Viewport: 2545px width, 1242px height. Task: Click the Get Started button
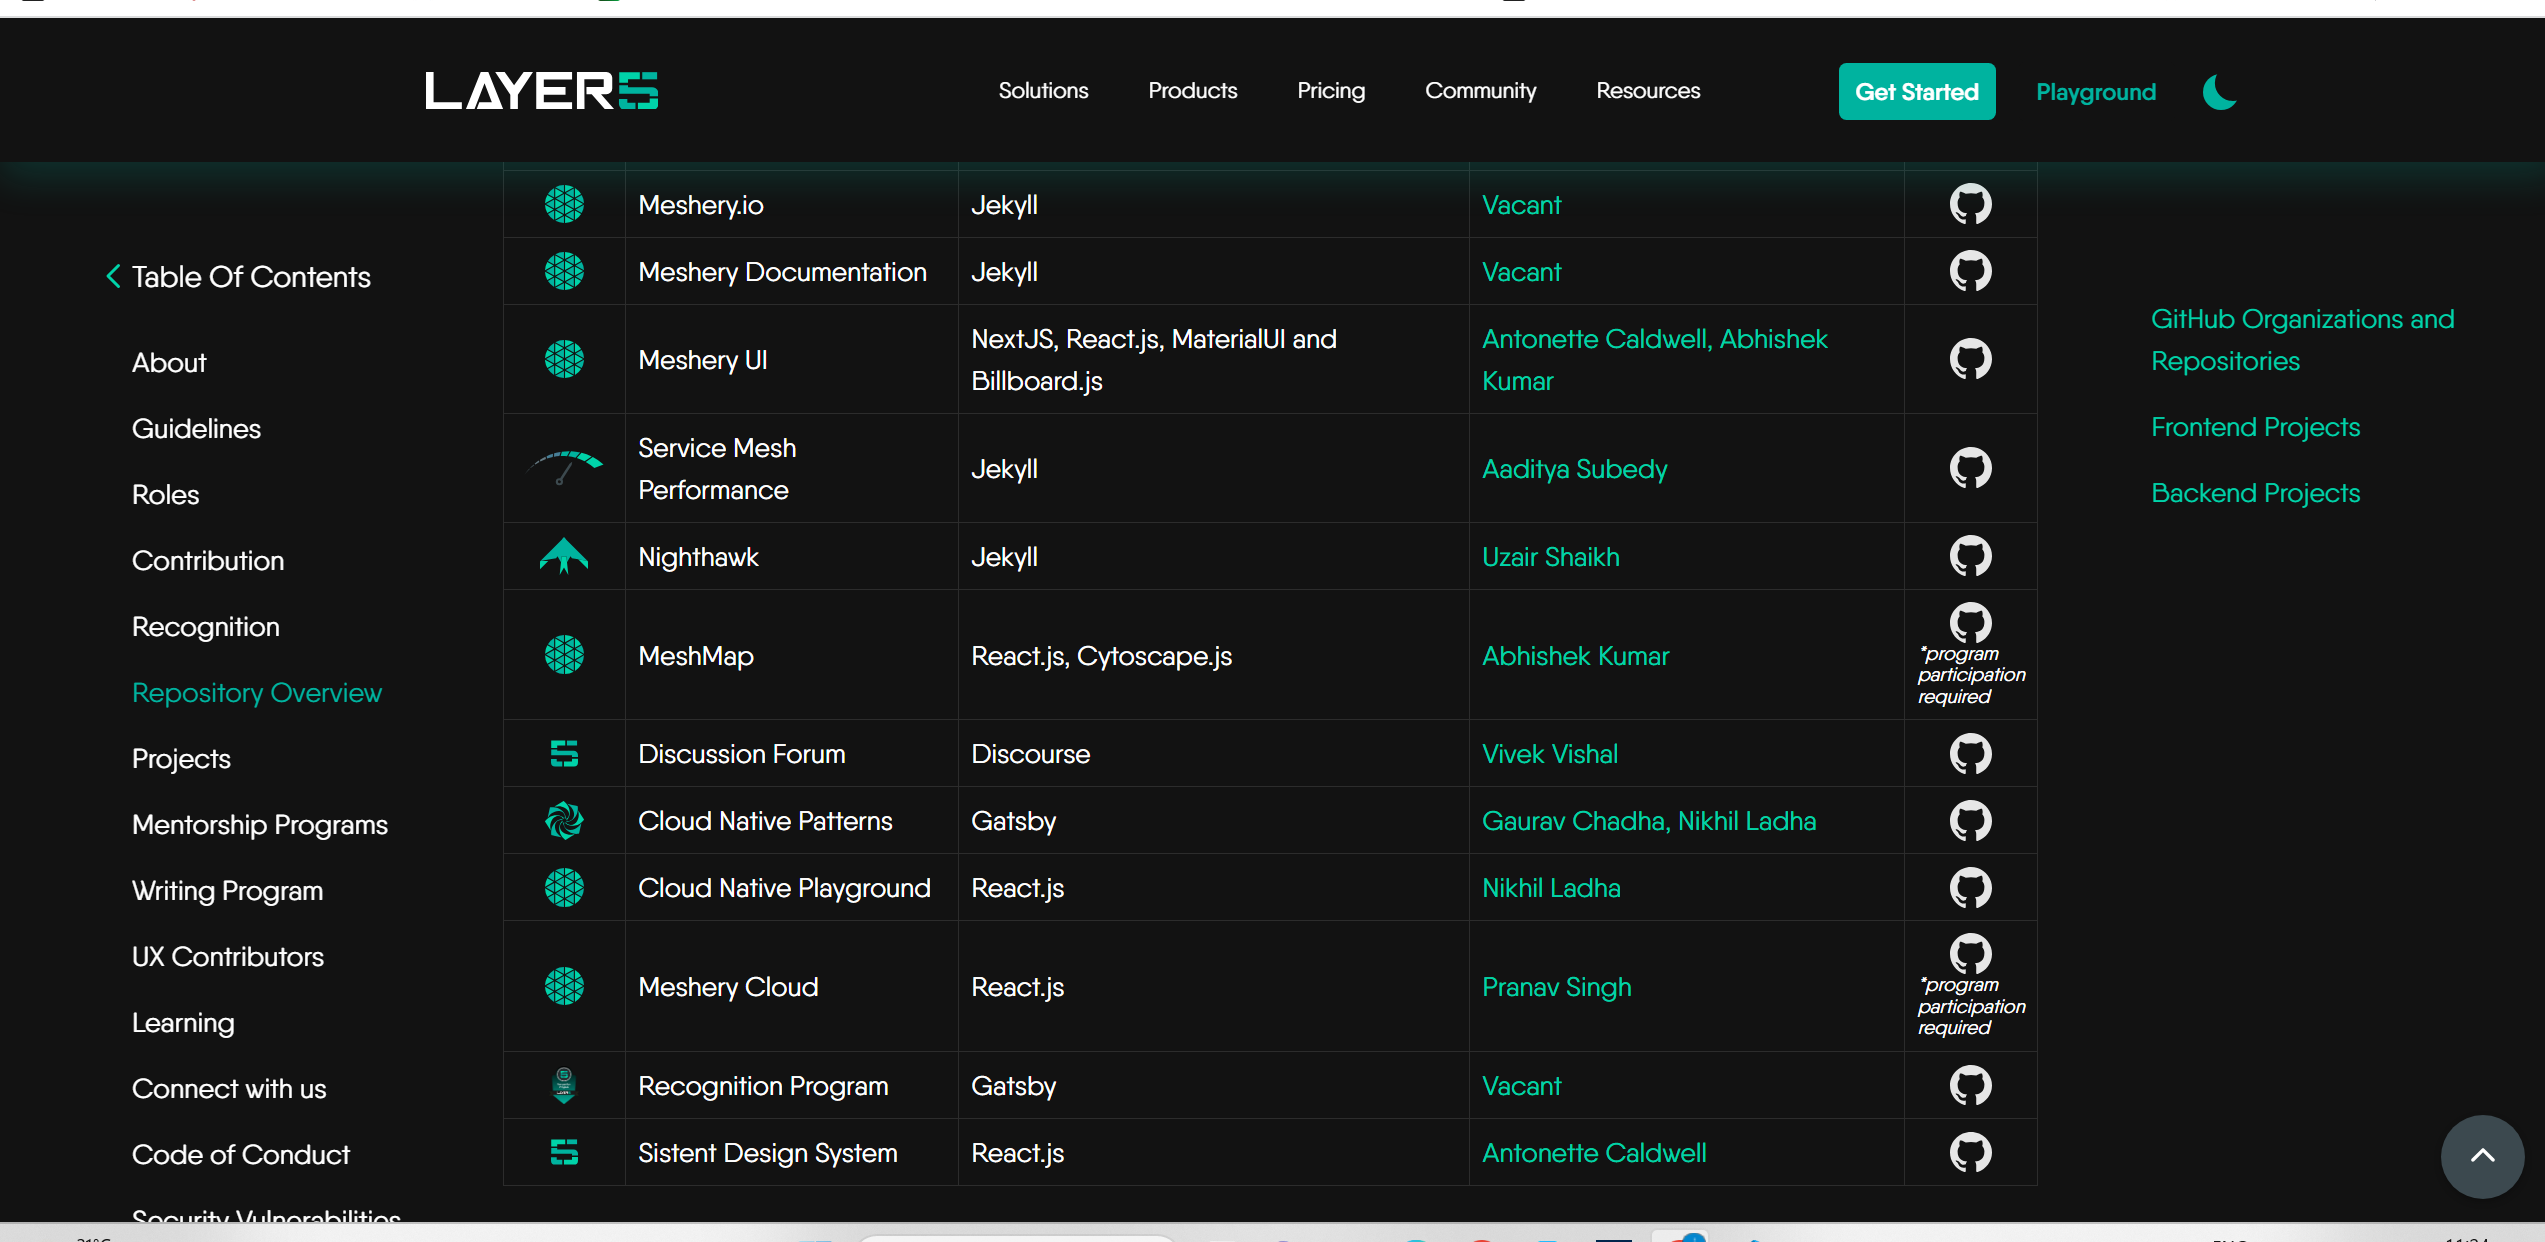(x=1916, y=91)
